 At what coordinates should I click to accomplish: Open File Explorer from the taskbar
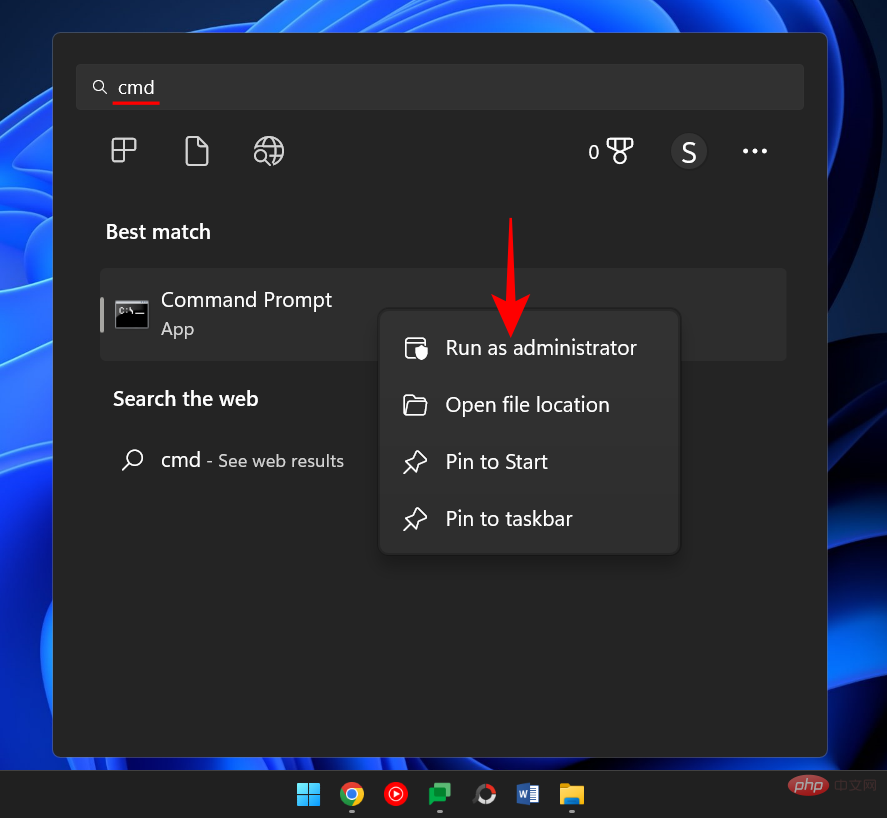(x=571, y=795)
